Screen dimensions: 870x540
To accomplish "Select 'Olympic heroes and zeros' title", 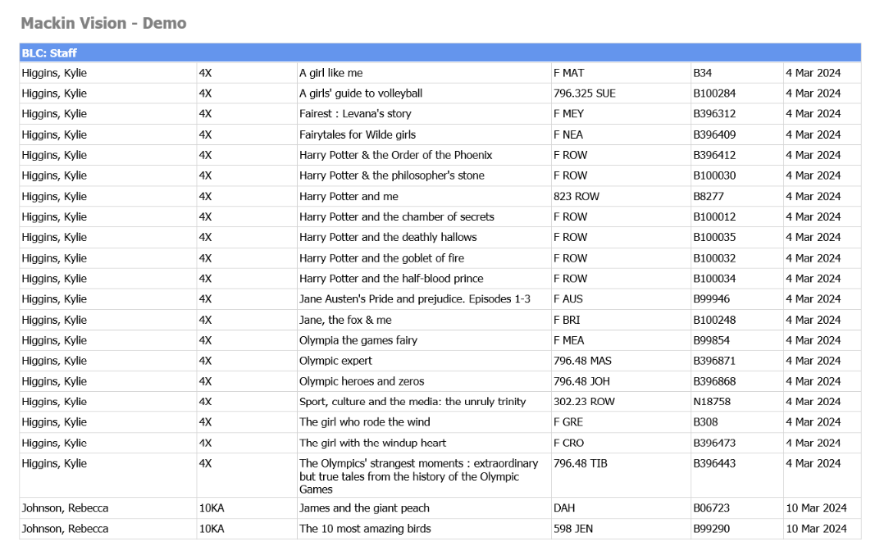I will (361, 381).
